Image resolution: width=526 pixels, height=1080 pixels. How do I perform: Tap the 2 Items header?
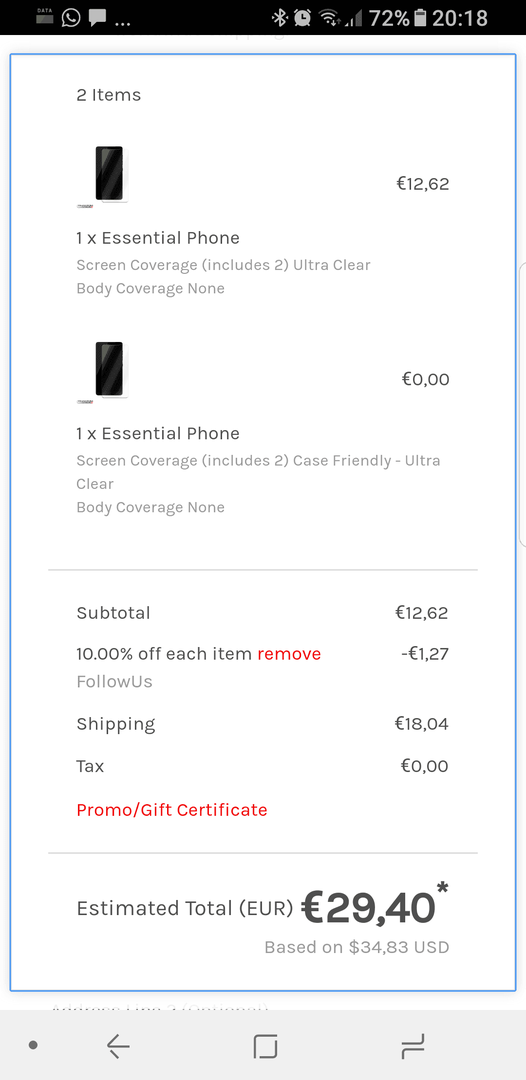[109, 95]
